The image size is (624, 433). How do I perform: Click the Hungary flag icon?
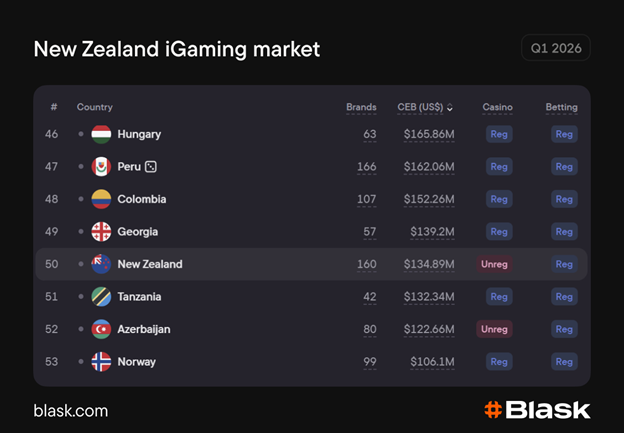(x=101, y=134)
